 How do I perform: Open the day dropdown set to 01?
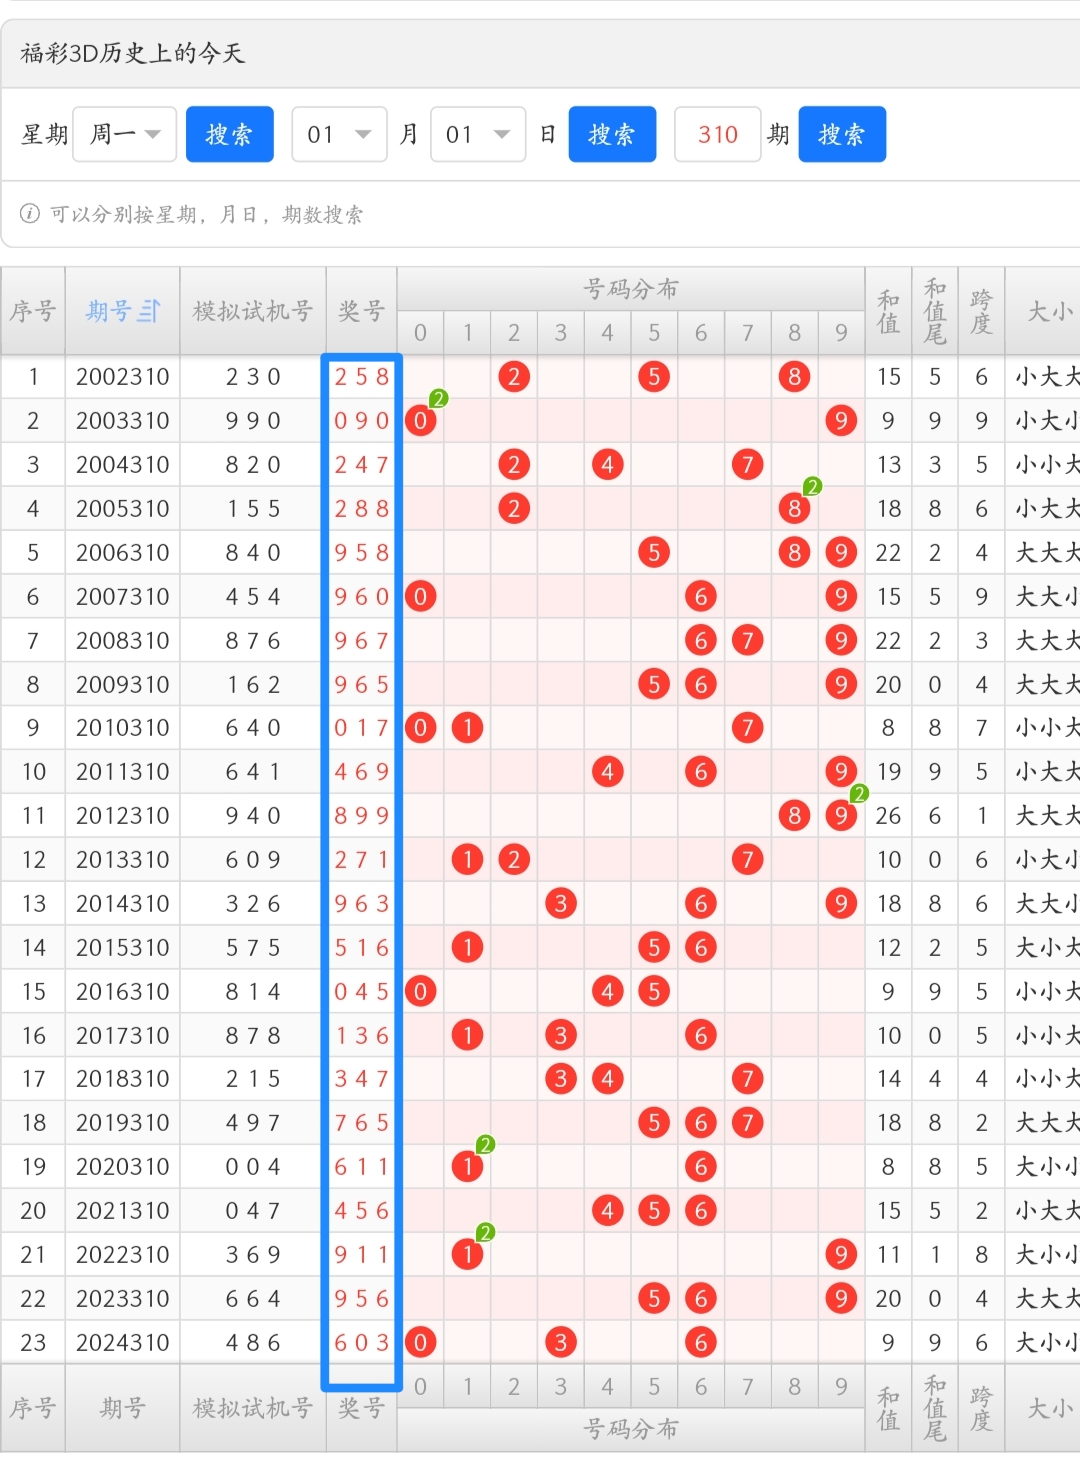pyautogui.click(x=478, y=134)
